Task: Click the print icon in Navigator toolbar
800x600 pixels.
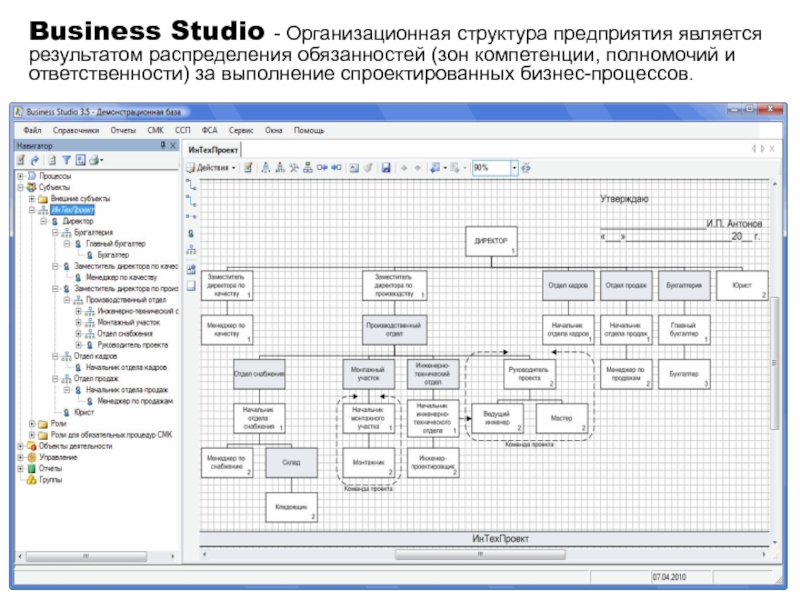Action: 95,160
